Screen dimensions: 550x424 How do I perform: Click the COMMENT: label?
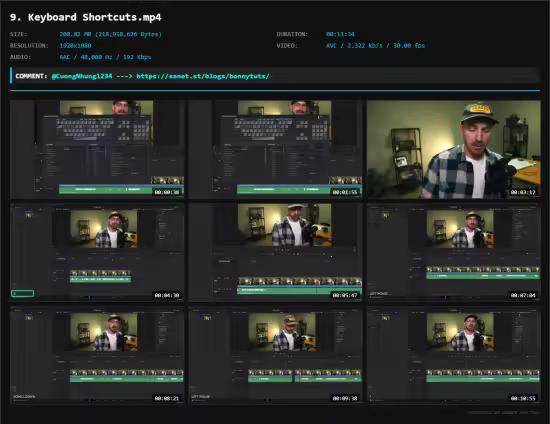(31, 76)
